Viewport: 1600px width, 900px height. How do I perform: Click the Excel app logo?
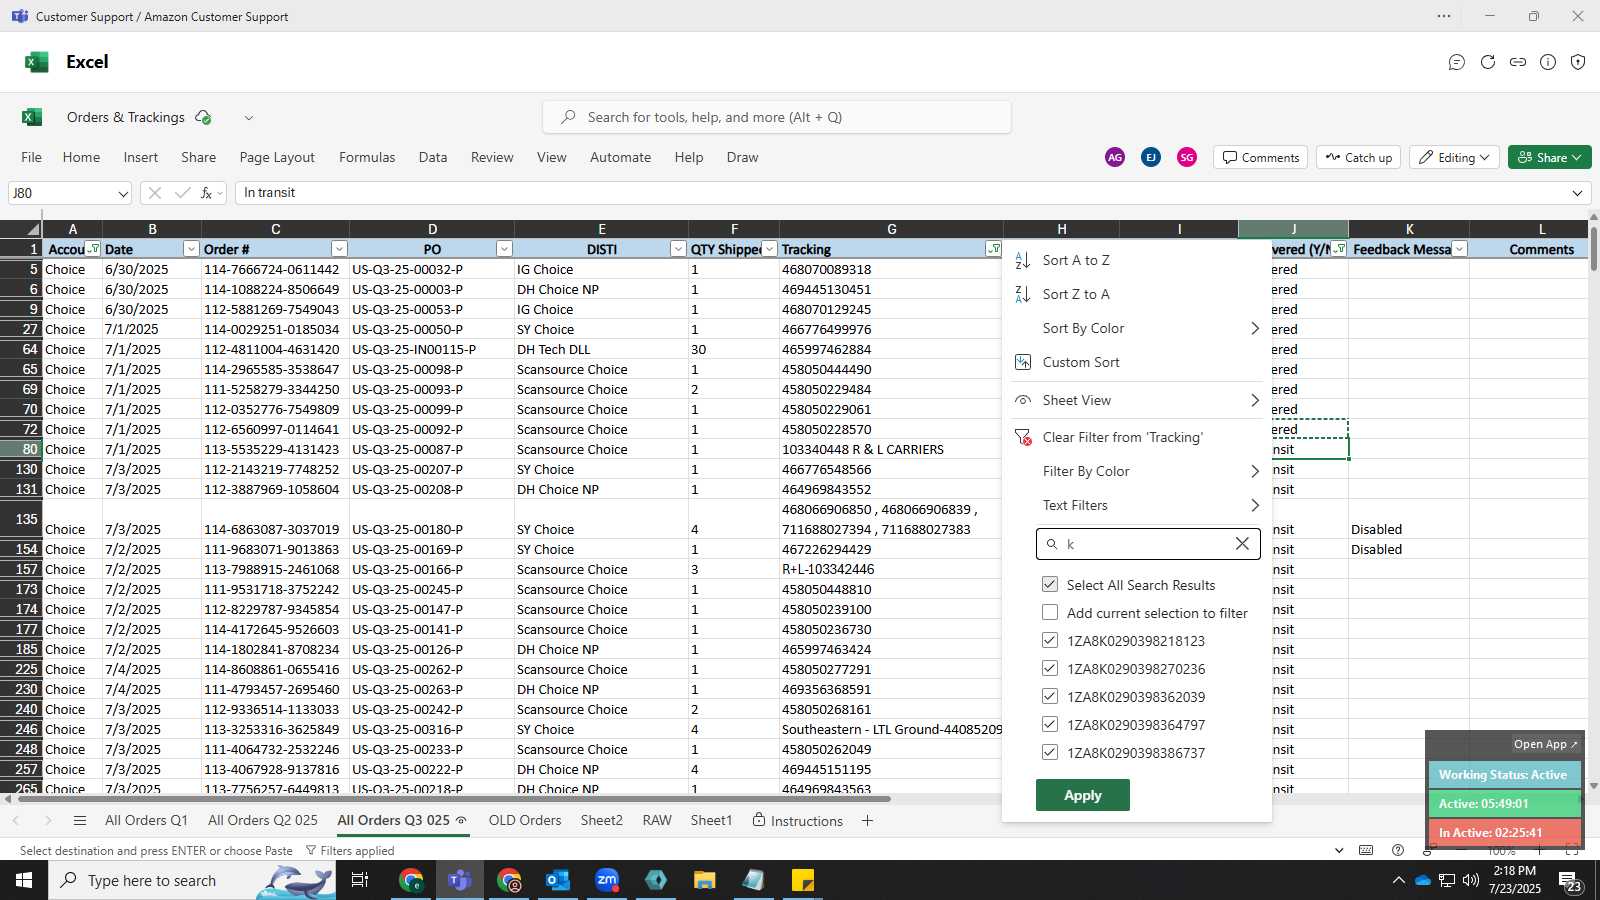37,62
